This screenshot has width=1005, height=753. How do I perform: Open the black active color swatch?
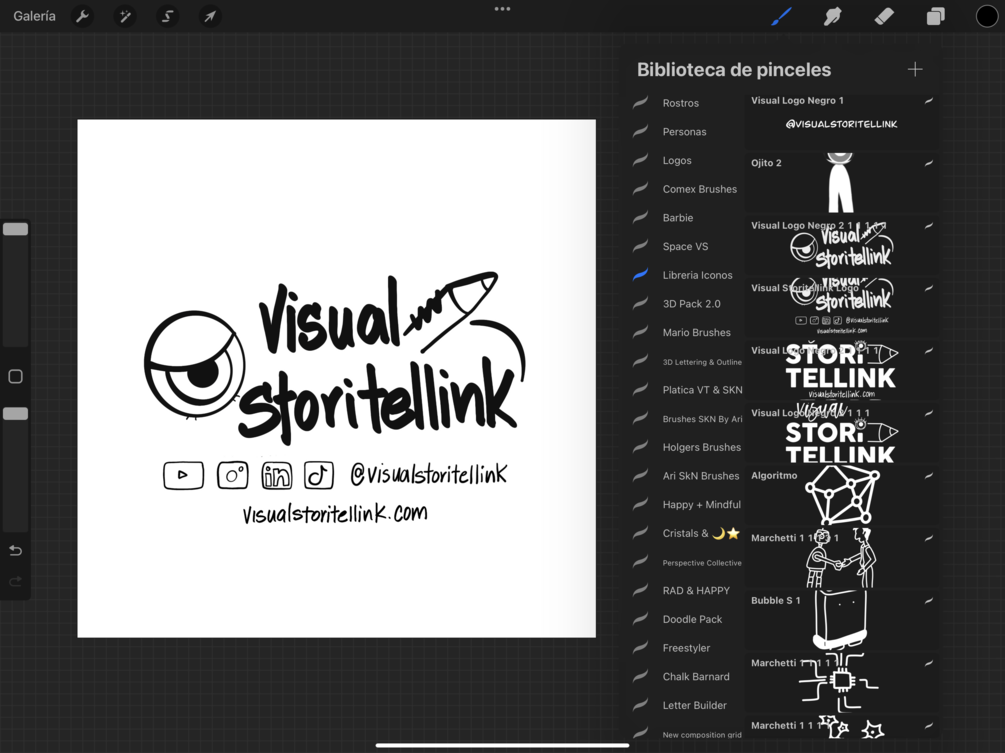[x=986, y=16]
